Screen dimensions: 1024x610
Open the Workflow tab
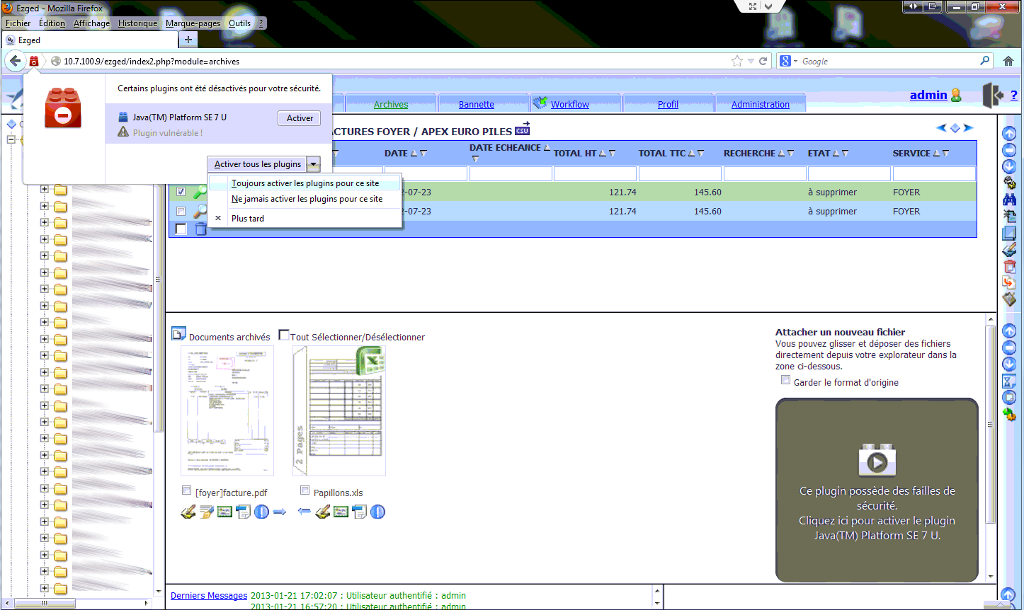pyautogui.click(x=569, y=104)
